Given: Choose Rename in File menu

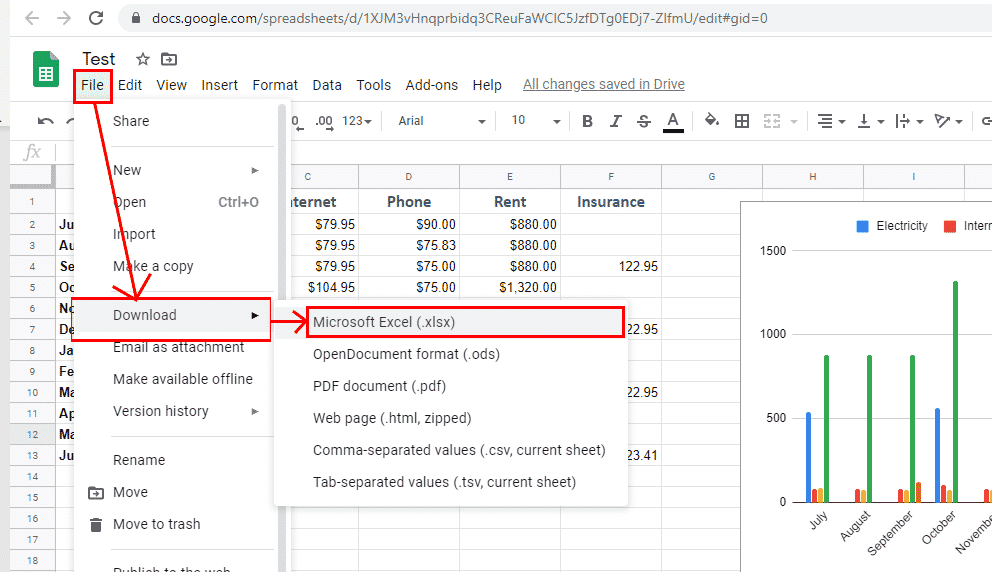Looking at the screenshot, I should (x=175, y=460).
